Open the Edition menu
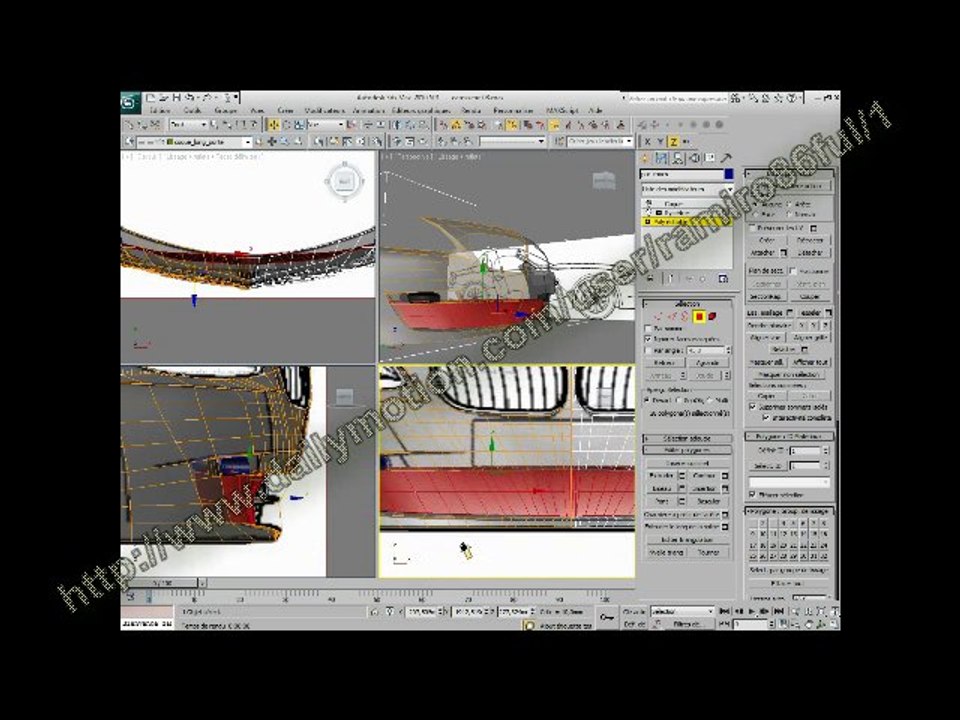Viewport: 960px width, 720px height. tap(159, 111)
